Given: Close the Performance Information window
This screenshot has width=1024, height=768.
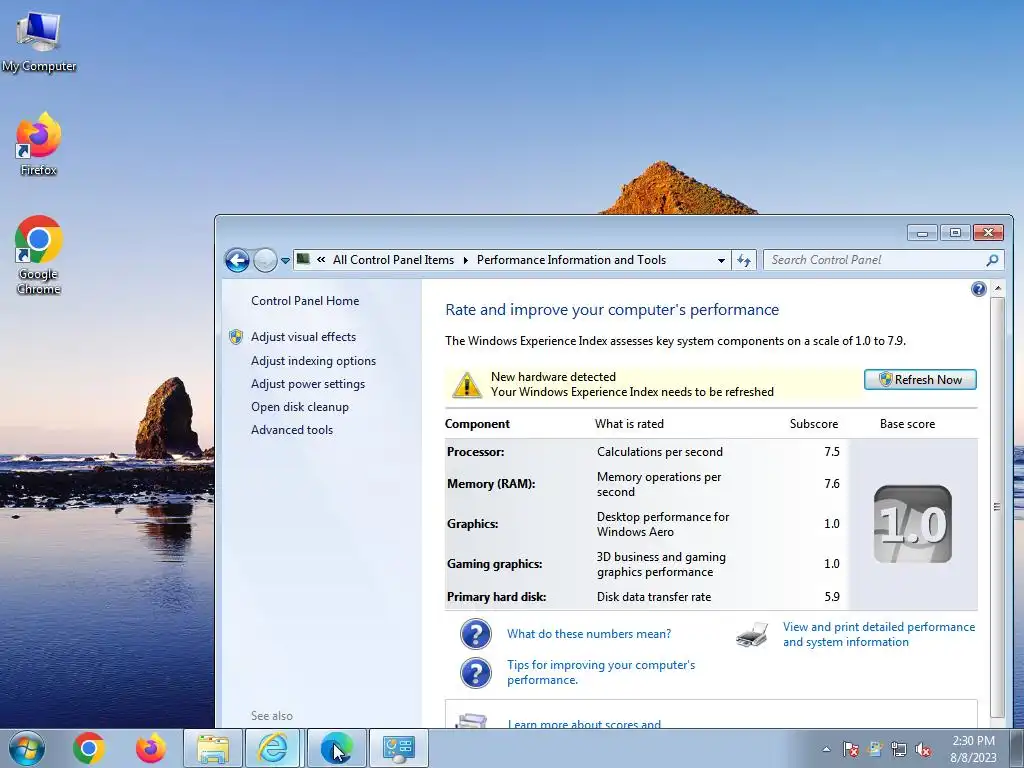Looking at the screenshot, I should 988,232.
